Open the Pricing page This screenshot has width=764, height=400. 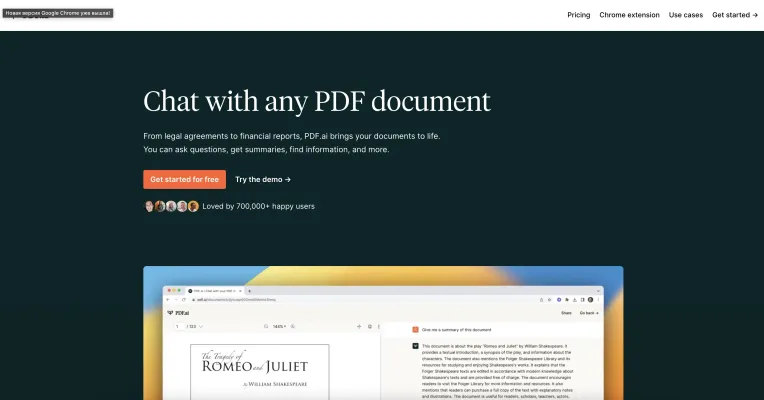[578, 15]
